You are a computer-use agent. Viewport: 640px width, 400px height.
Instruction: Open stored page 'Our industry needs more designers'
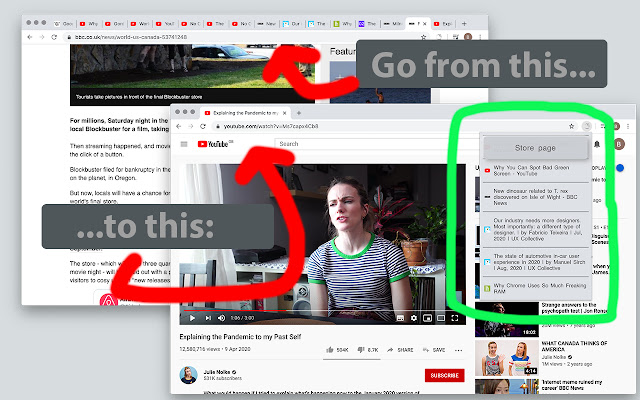[535, 229]
